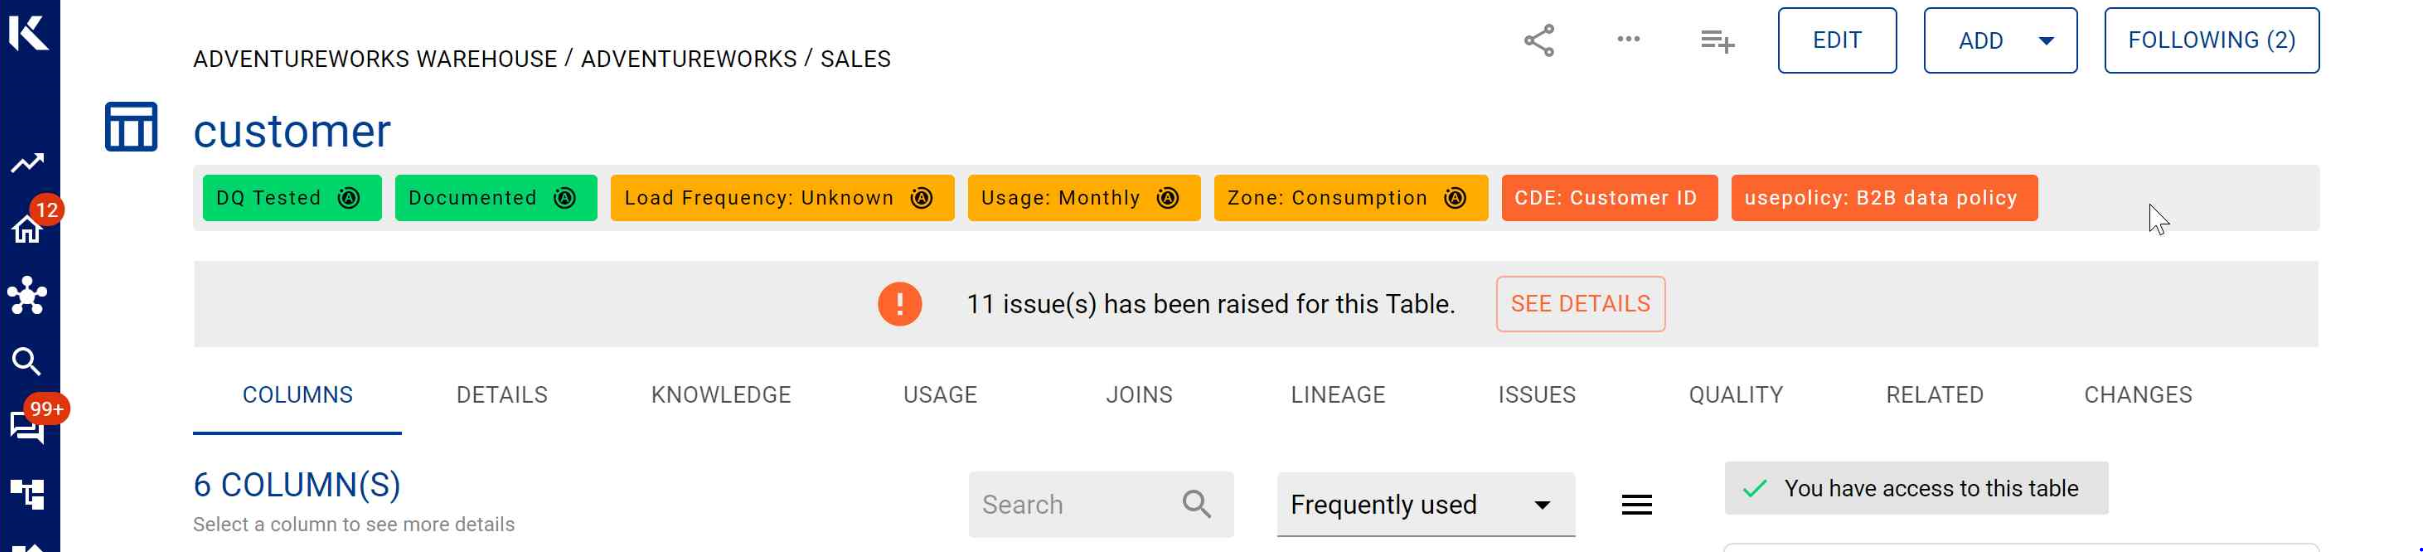The height and width of the screenshot is (552, 2423).
Task: Click the SALES breadcrumb link
Action: click(x=855, y=60)
